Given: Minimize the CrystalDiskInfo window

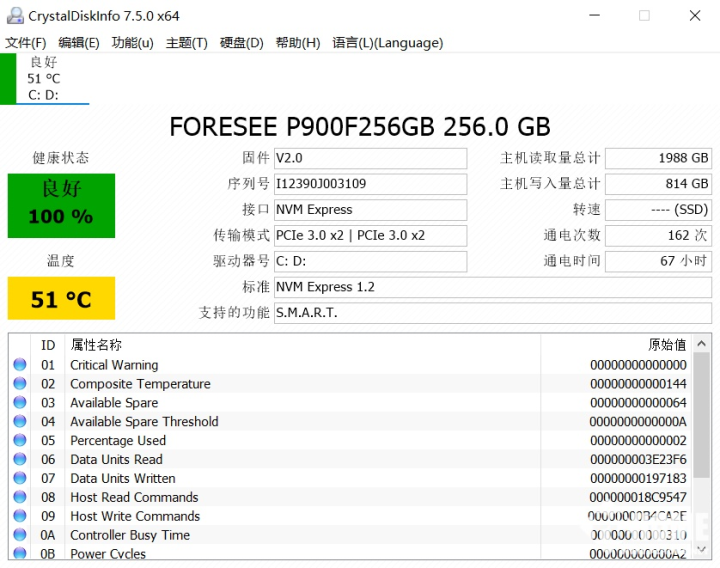Looking at the screenshot, I should [x=595, y=16].
